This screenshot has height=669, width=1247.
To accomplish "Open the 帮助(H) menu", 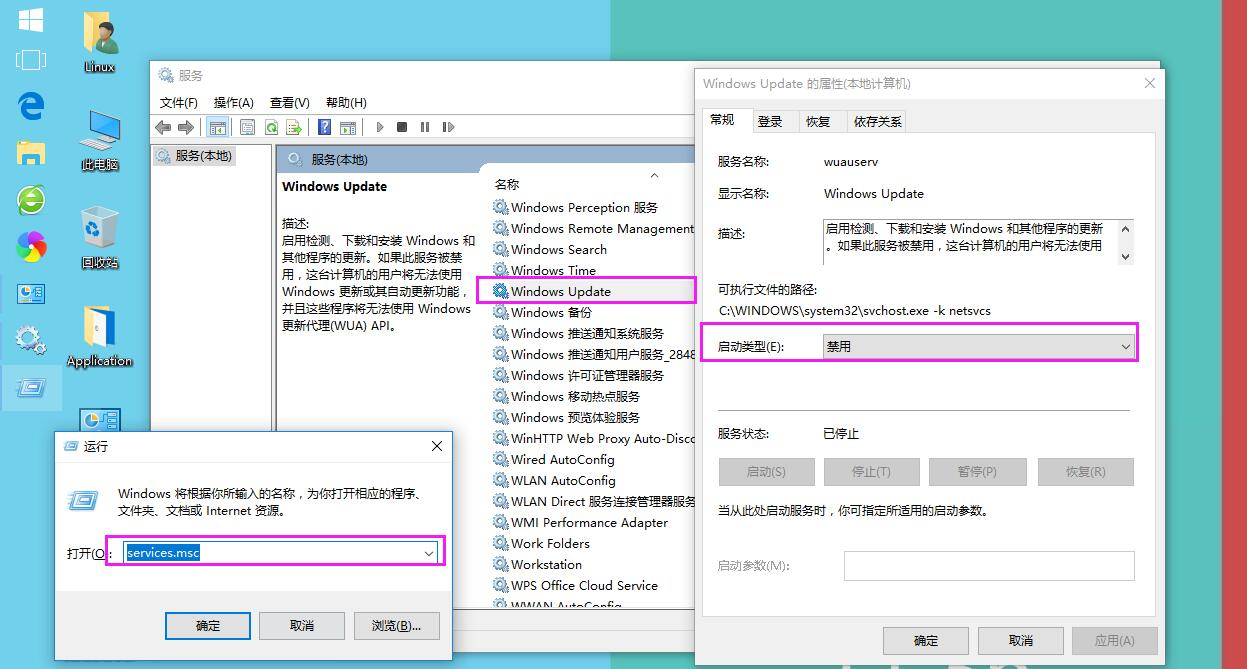I will [346, 102].
